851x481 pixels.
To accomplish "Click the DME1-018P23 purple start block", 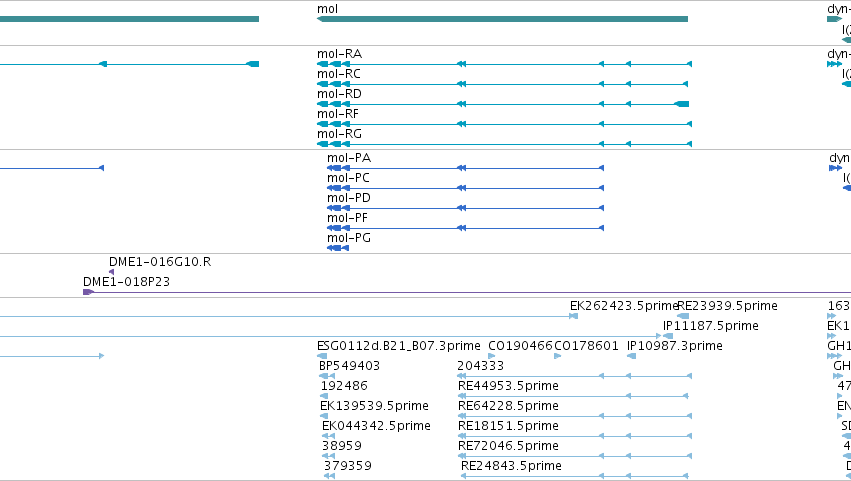I will point(88,292).
